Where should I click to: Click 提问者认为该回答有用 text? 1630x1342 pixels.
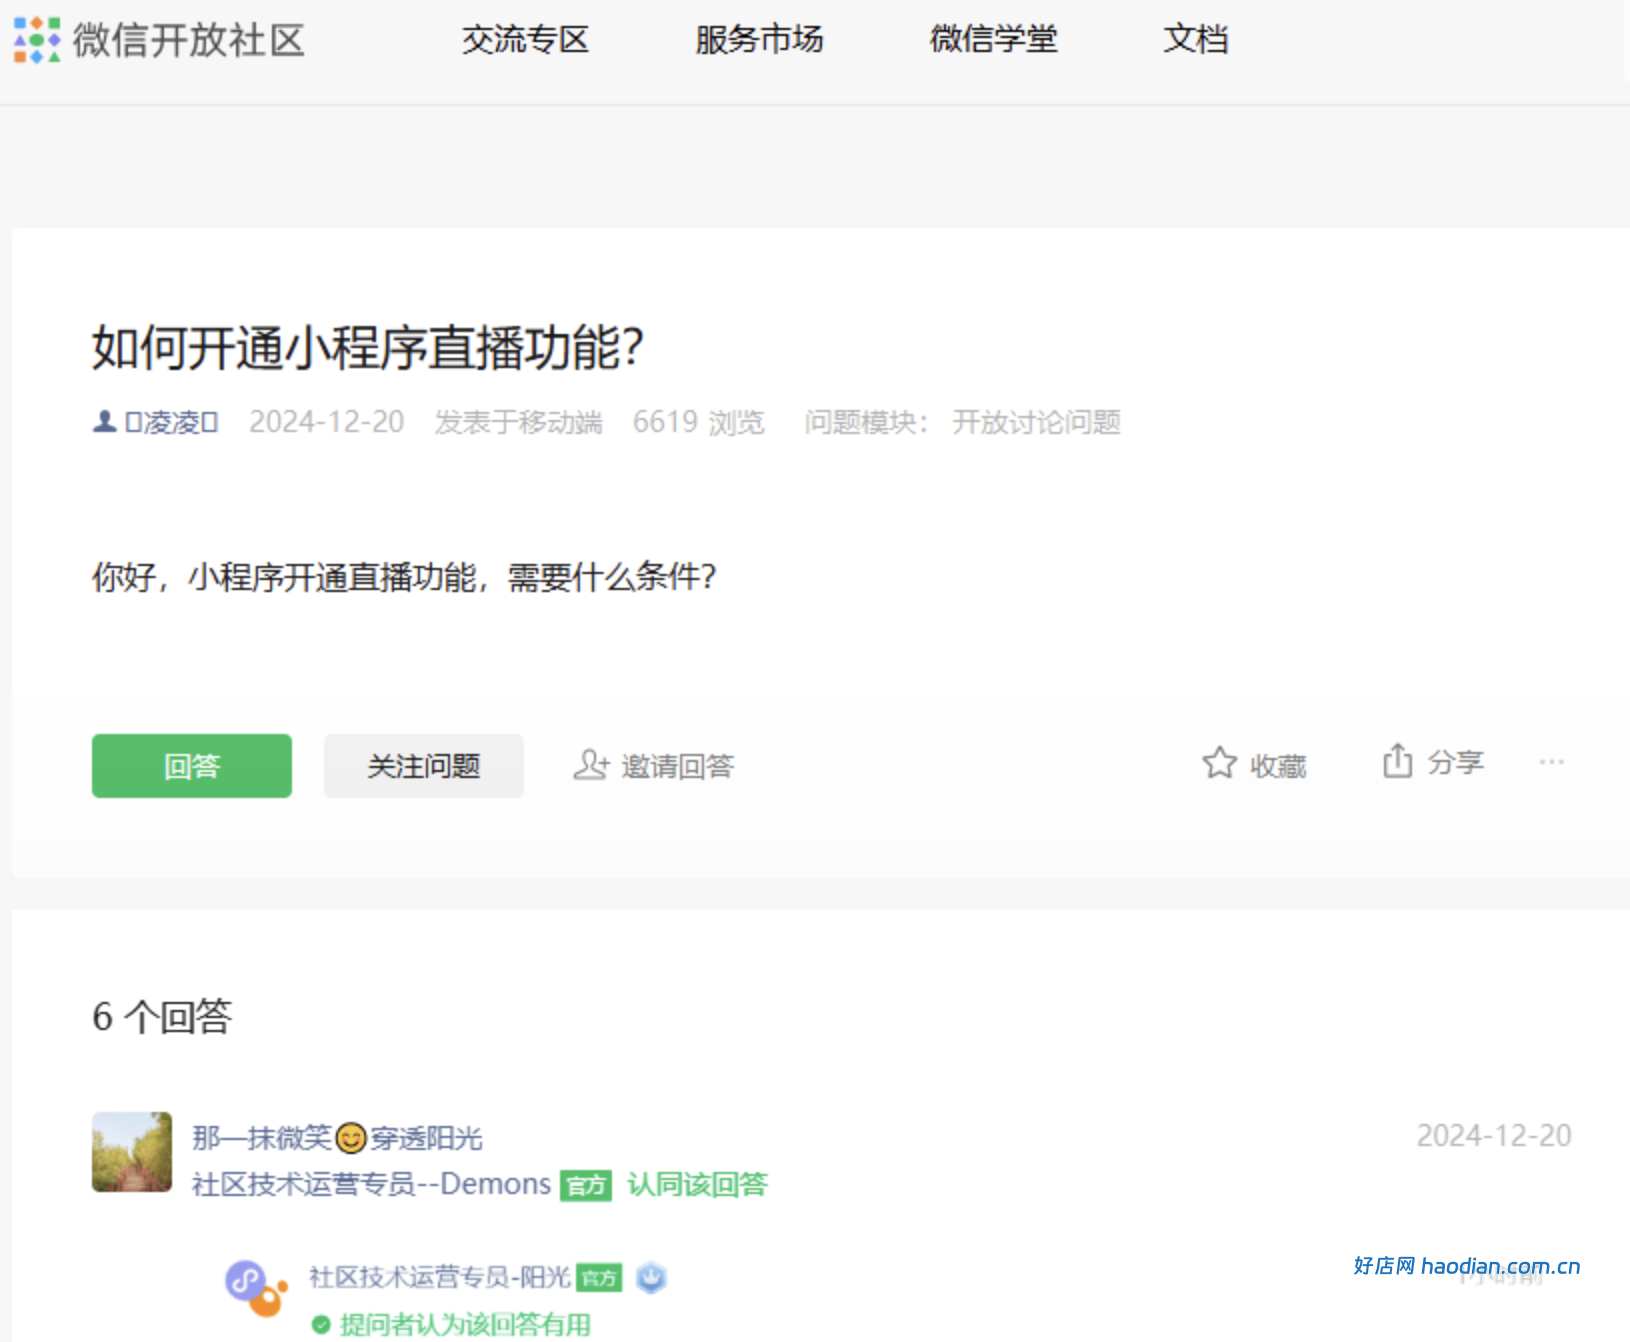point(465,1325)
